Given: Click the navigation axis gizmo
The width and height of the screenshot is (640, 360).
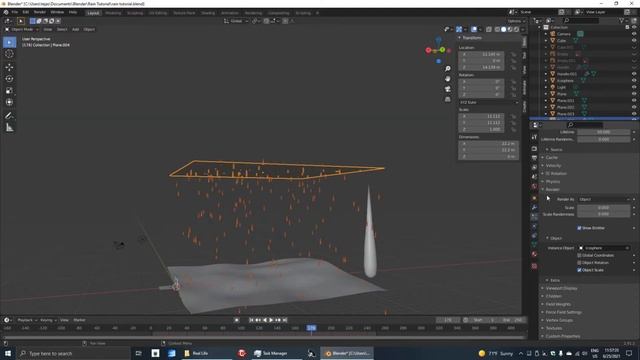Looking at the screenshot, I should point(438,50).
